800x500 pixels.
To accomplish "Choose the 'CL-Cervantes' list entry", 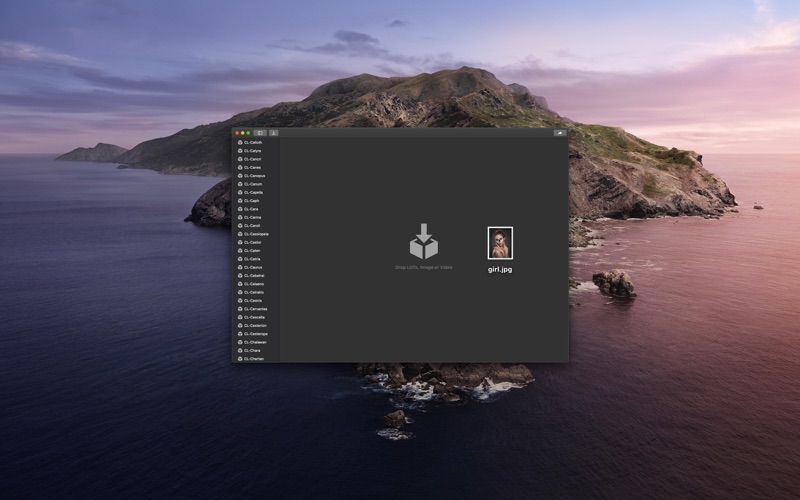I will (x=256, y=309).
